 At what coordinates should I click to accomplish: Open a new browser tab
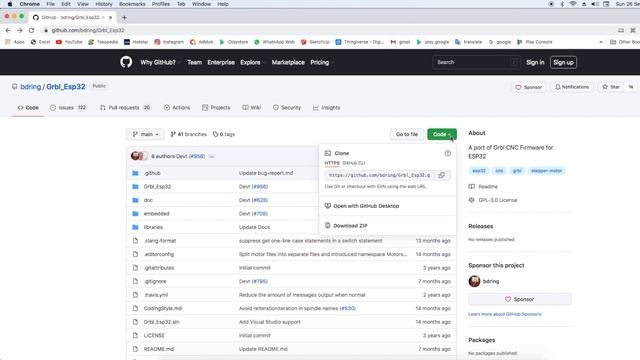(124, 18)
